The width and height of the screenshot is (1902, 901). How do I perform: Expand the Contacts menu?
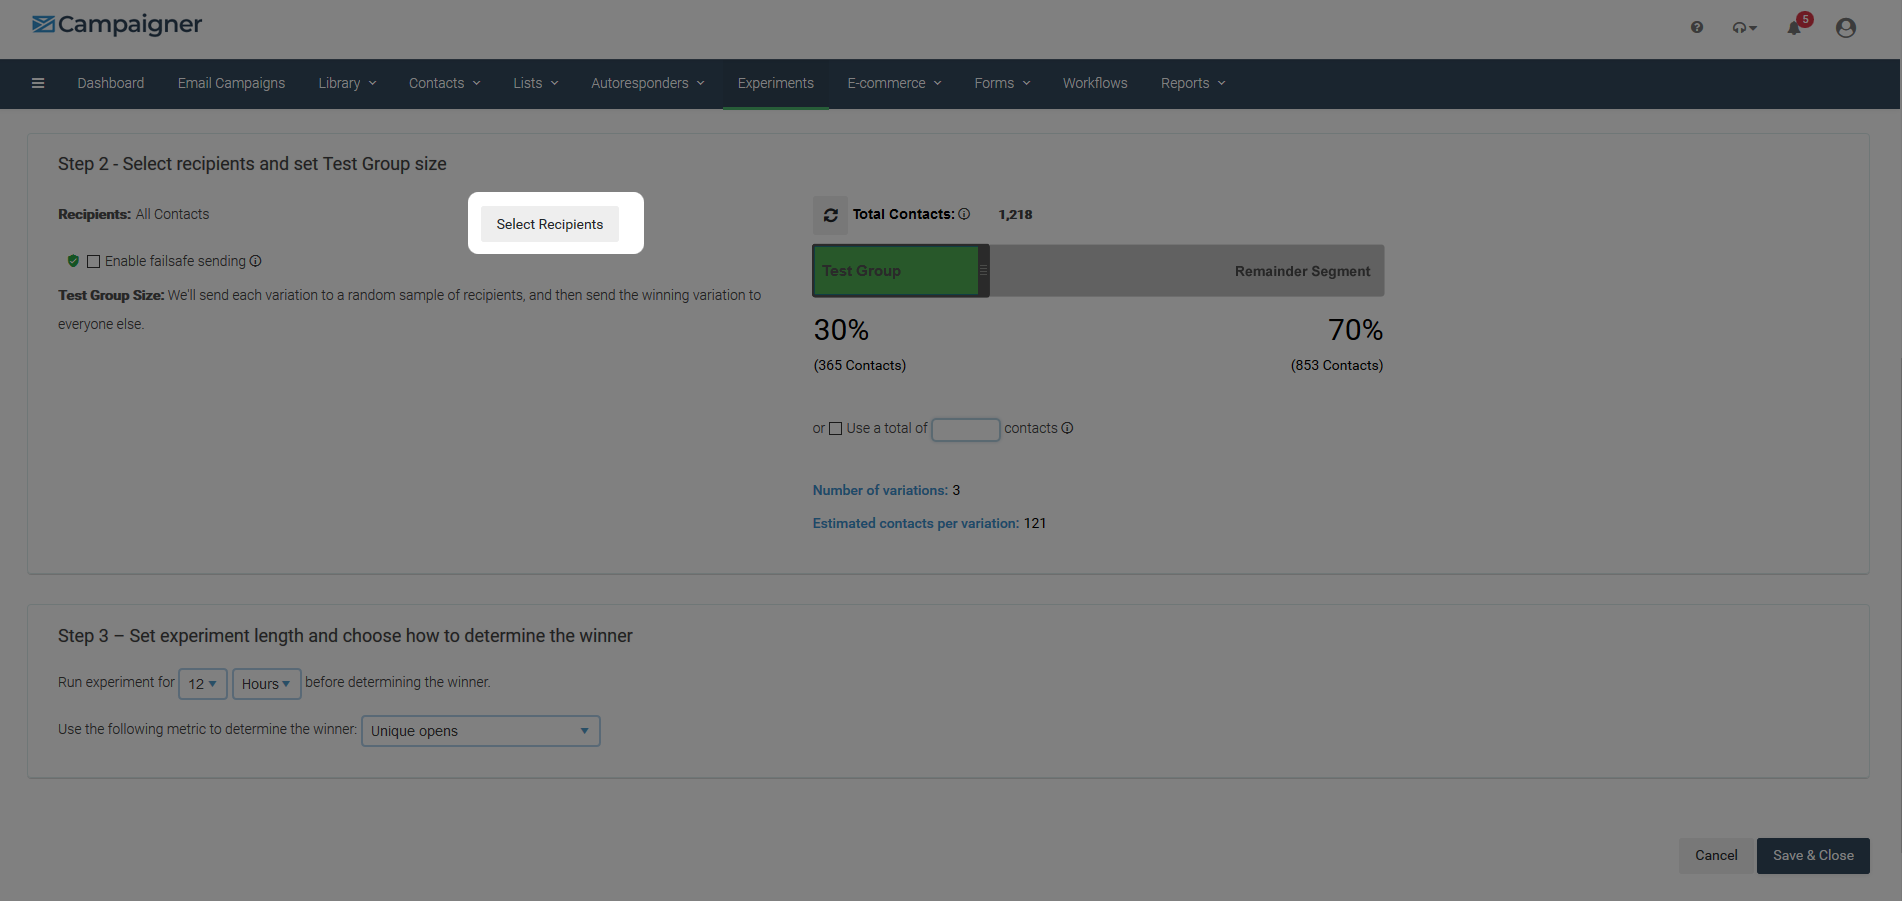(x=444, y=83)
